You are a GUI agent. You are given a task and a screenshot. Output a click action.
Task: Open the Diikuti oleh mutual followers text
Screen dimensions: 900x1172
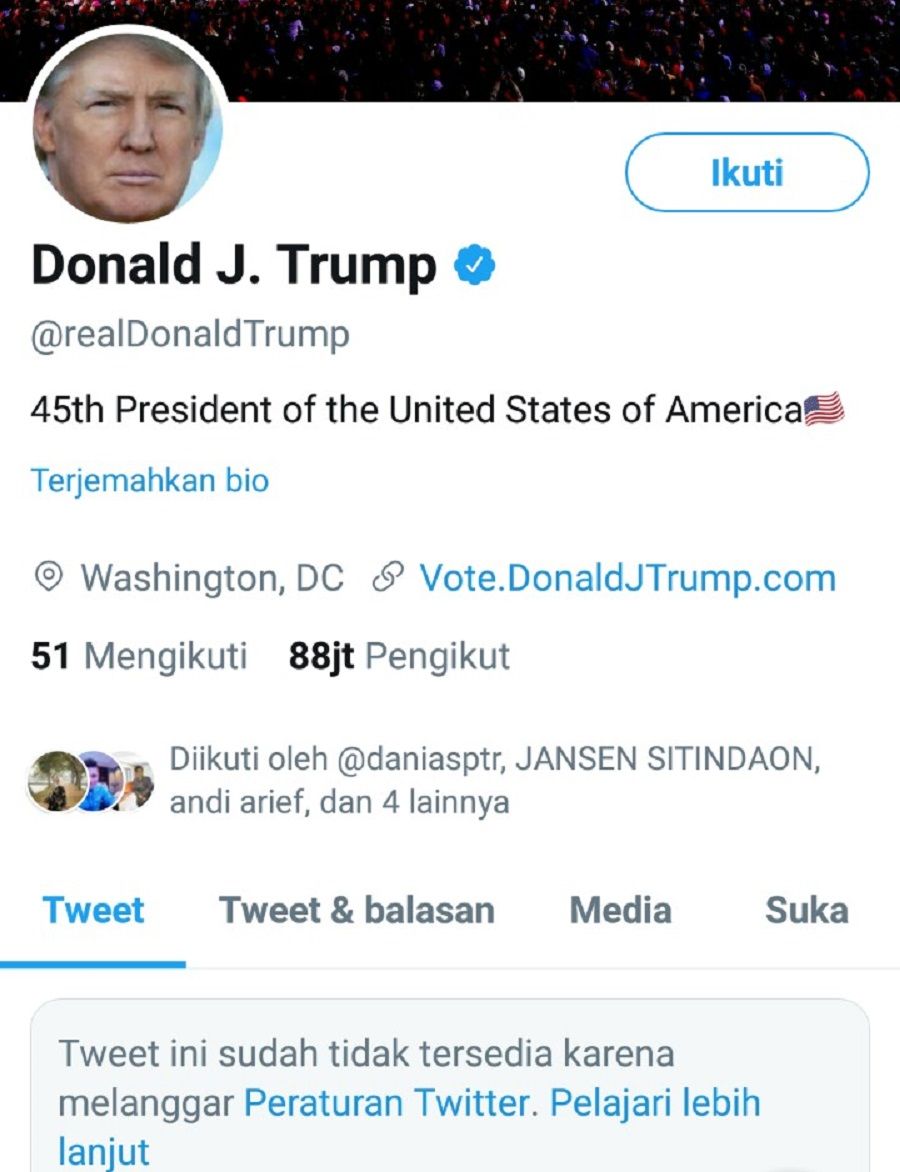click(x=495, y=780)
